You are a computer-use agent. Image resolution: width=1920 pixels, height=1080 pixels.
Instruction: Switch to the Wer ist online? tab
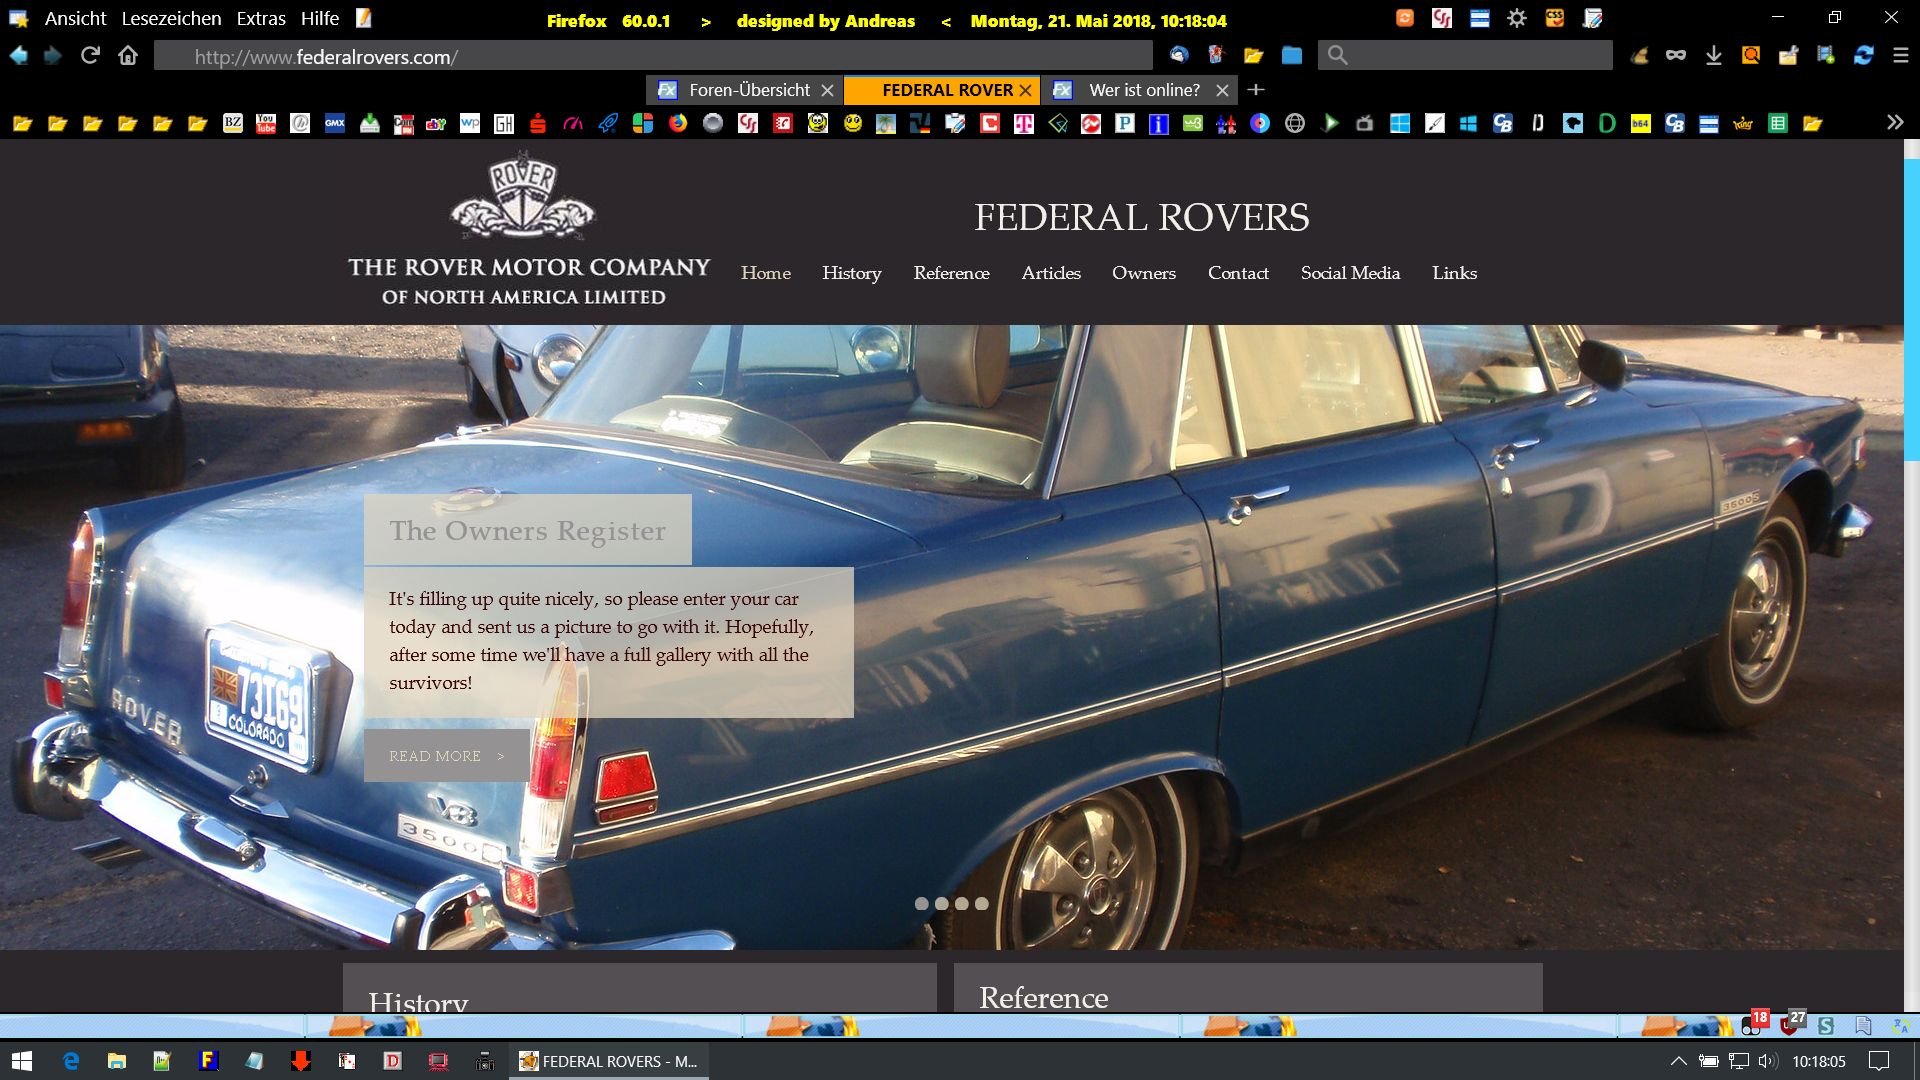[x=1143, y=90]
